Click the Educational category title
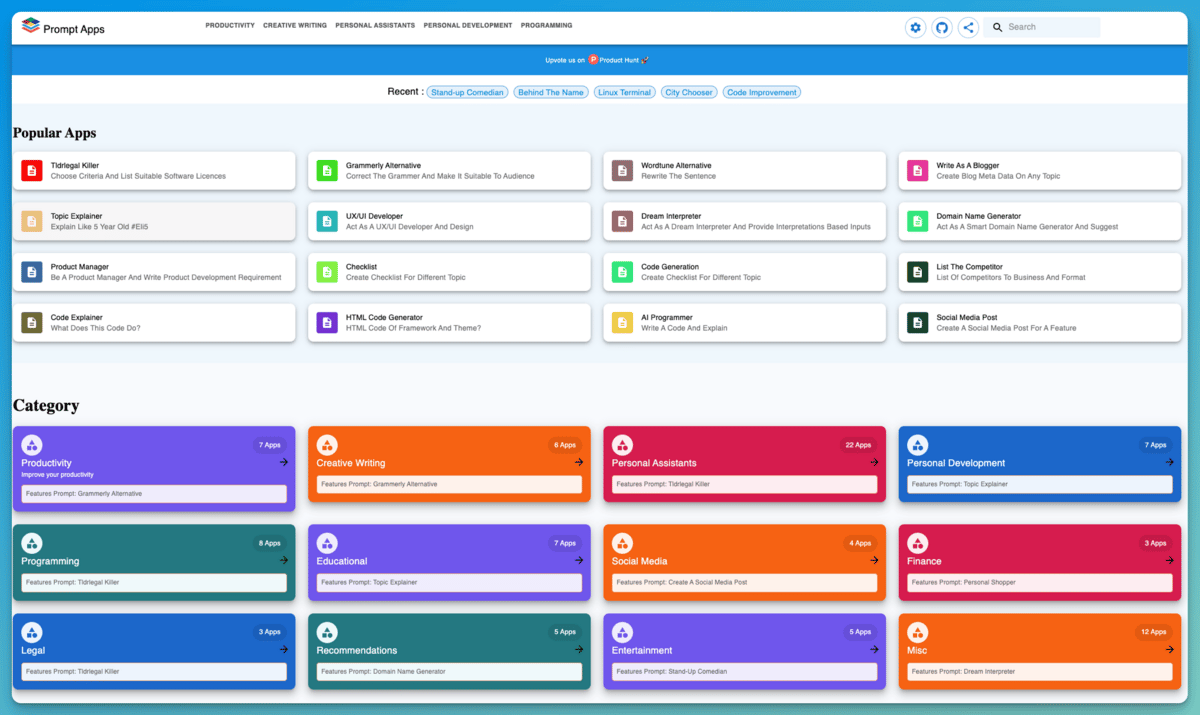This screenshot has height=715, width=1200. [342, 561]
